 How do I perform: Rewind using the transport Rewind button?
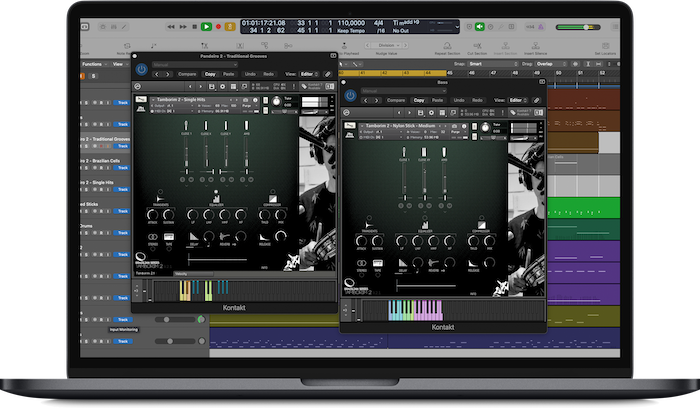171,27
